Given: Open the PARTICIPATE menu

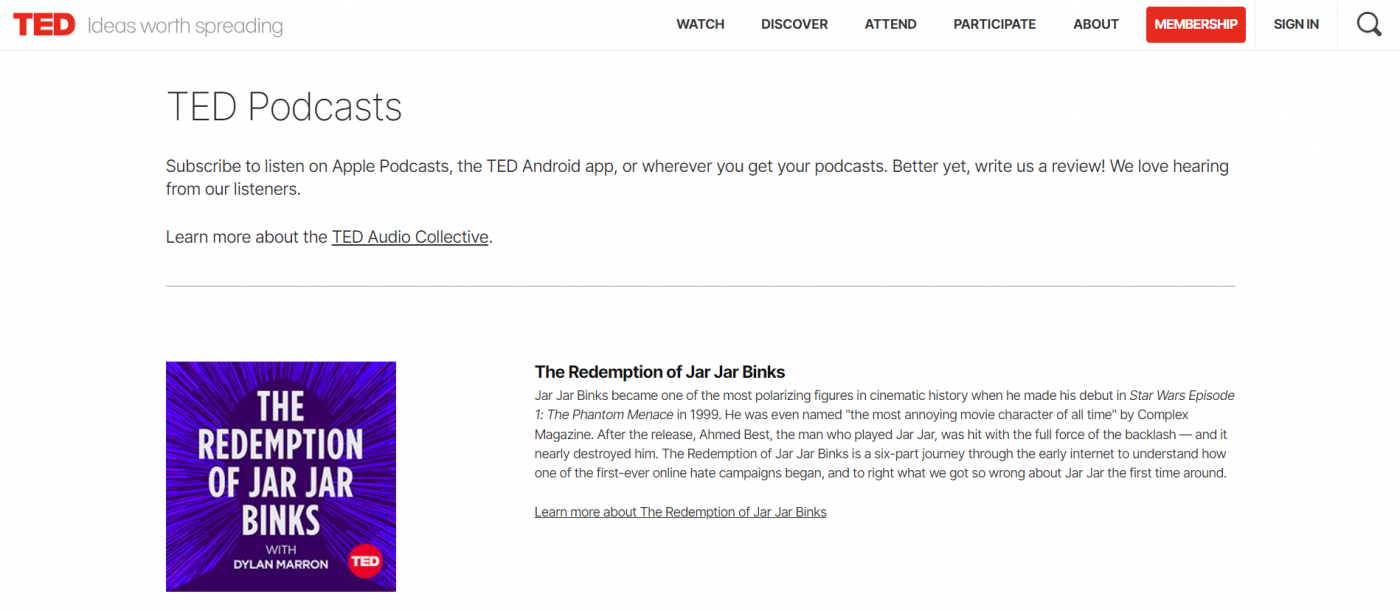Looking at the screenshot, I should [994, 24].
